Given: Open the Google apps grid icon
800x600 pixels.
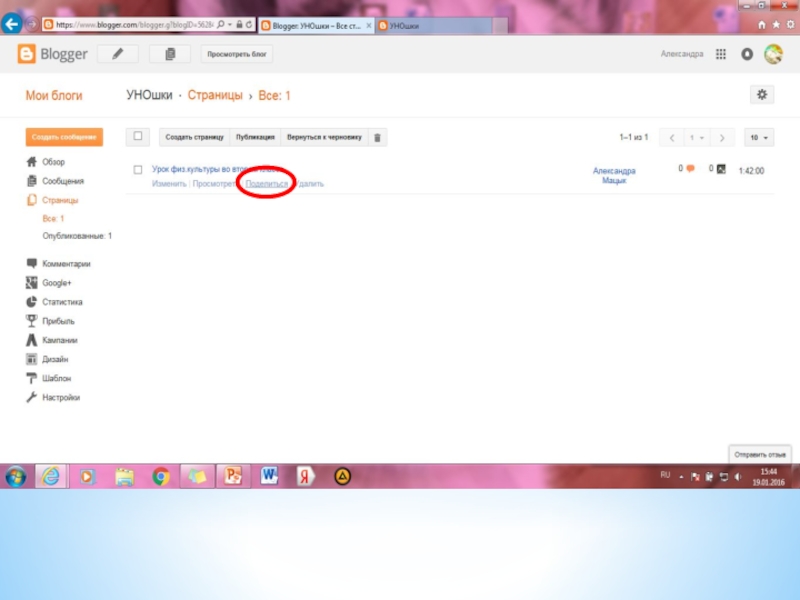Looking at the screenshot, I should tap(720, 54).
